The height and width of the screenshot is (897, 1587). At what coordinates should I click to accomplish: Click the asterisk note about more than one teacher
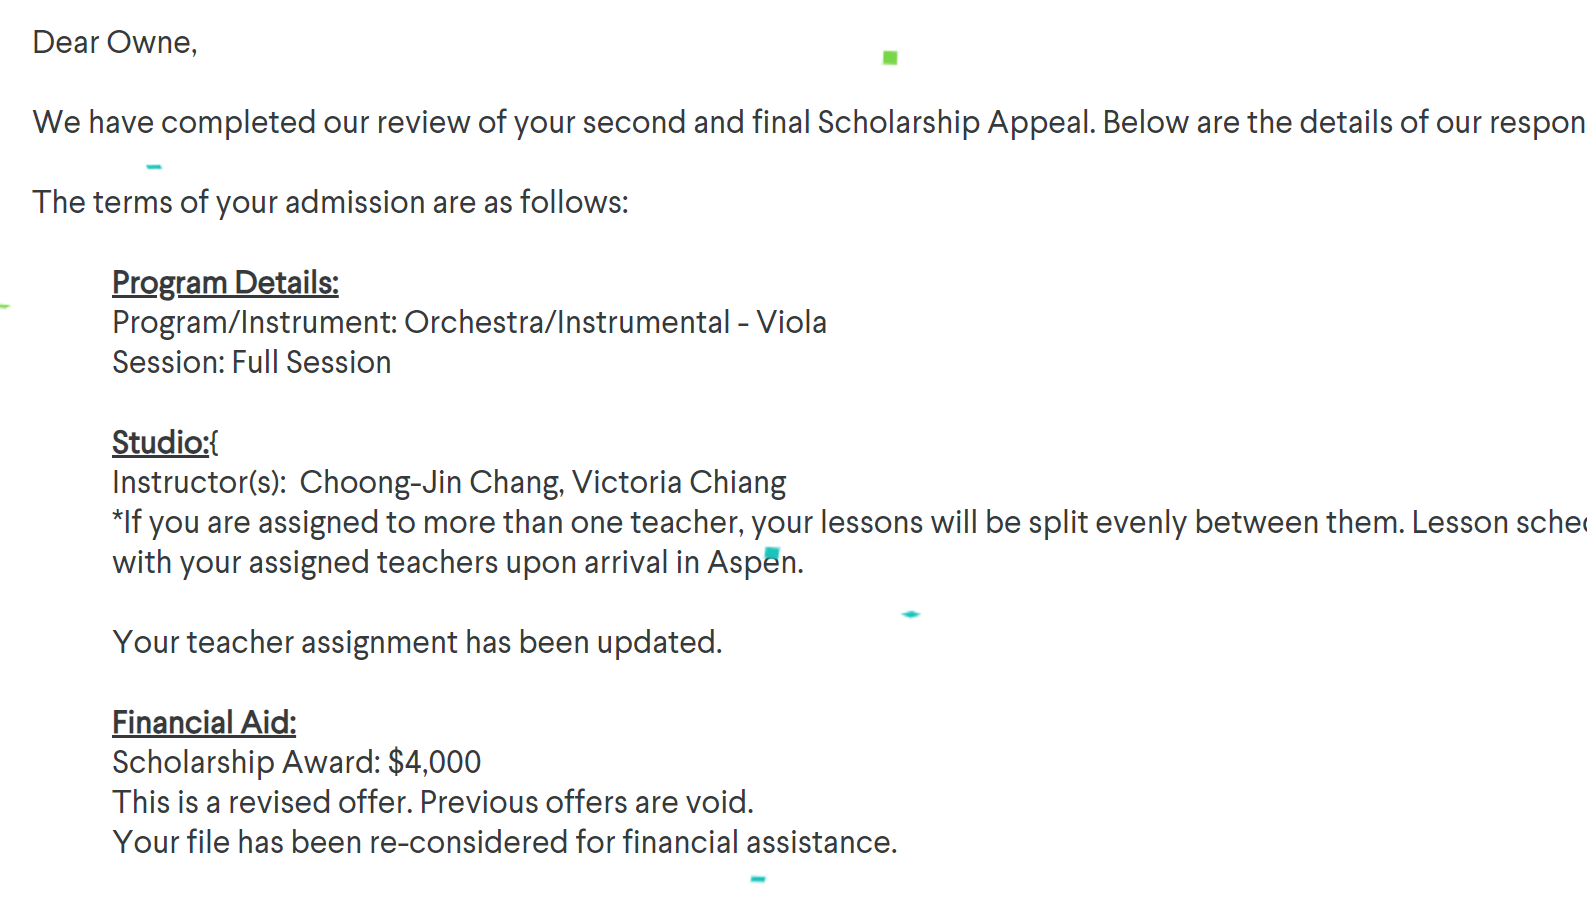click(x=849, y=543)
